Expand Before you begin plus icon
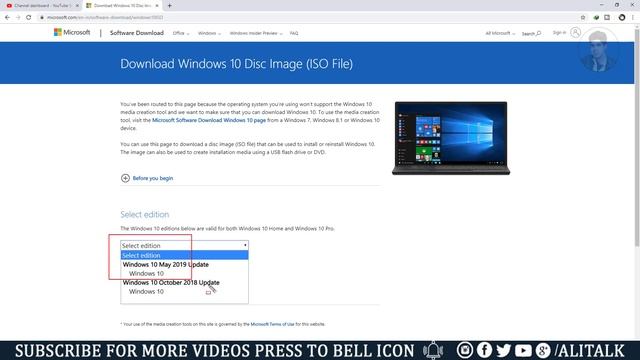 coord(125,178)
